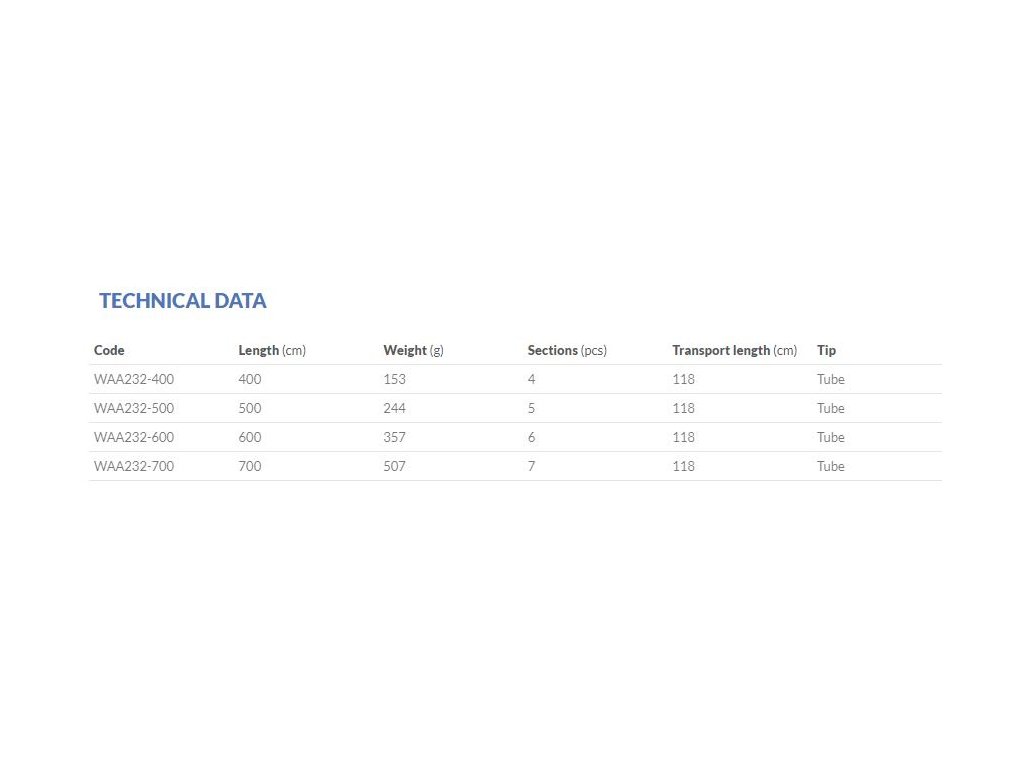Click transport length 118 in WAA232-500 row

[683, 408]
